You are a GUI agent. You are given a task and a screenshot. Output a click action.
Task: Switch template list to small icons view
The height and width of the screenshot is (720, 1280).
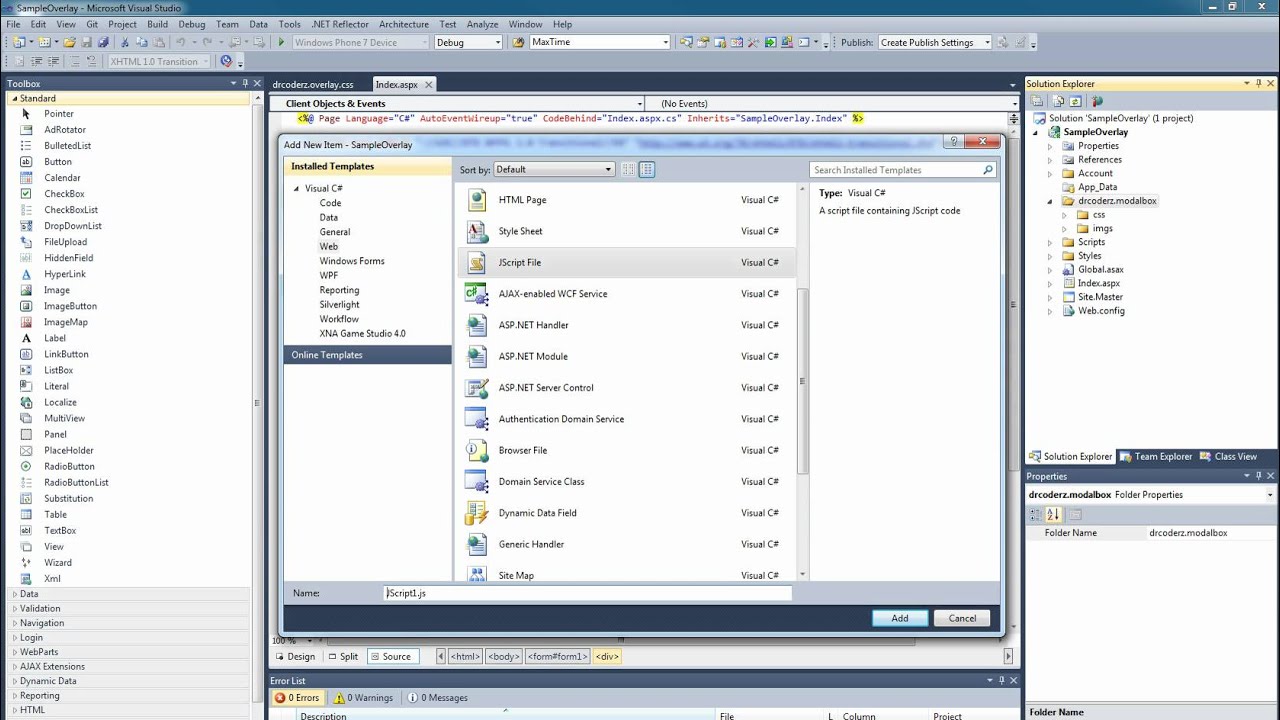click(x=629, y=170)
